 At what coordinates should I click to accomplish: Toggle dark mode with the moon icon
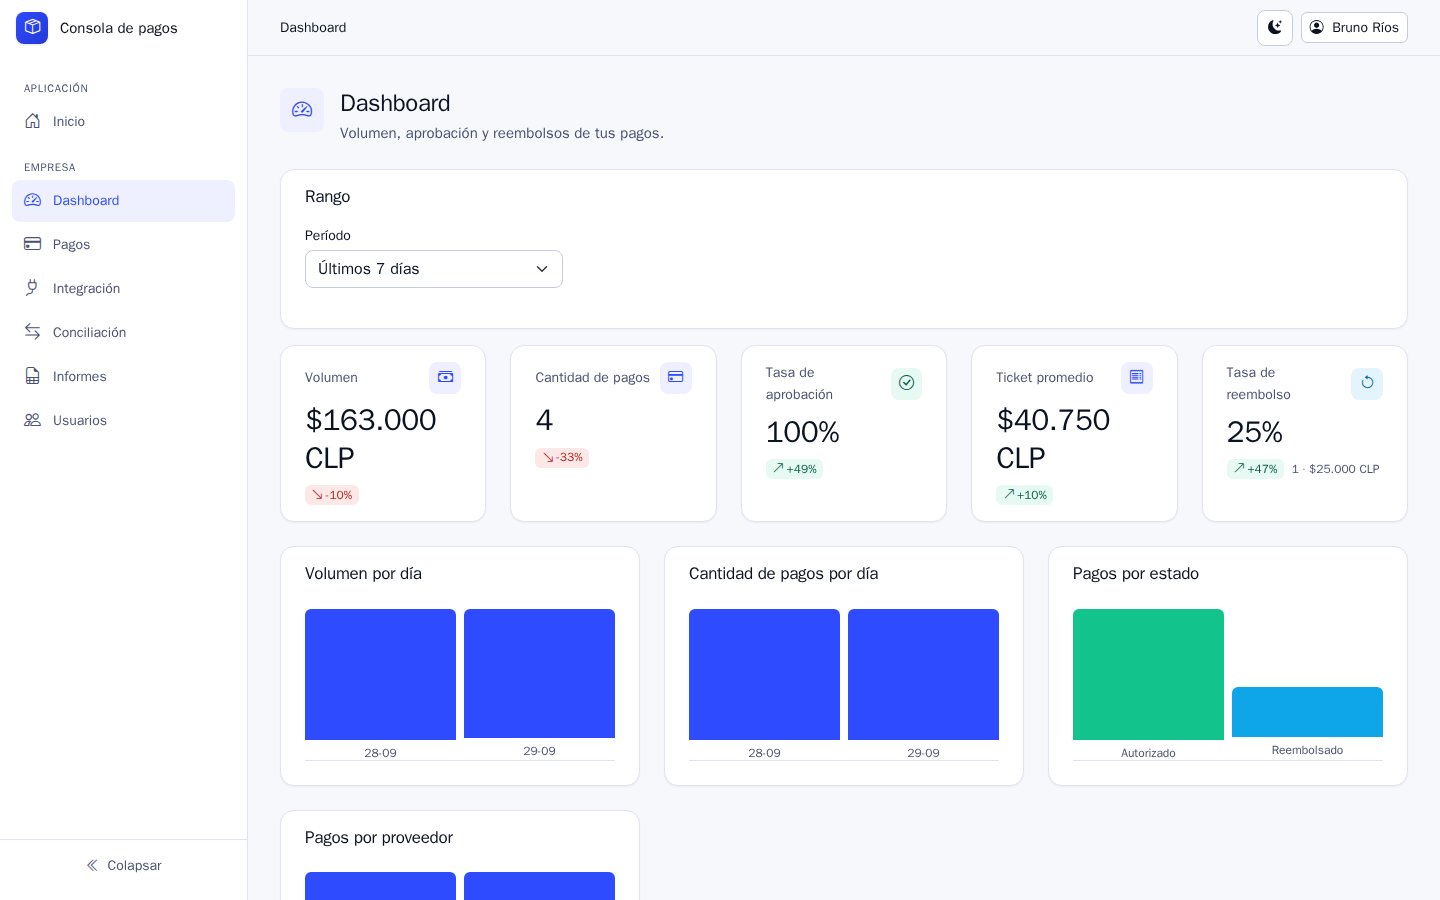(1275, 28)
